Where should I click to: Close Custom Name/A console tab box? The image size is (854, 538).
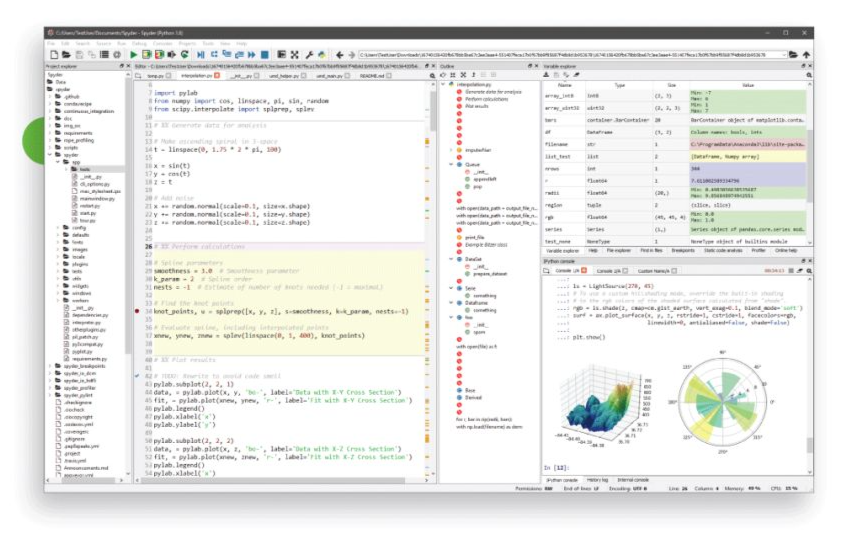674,271
